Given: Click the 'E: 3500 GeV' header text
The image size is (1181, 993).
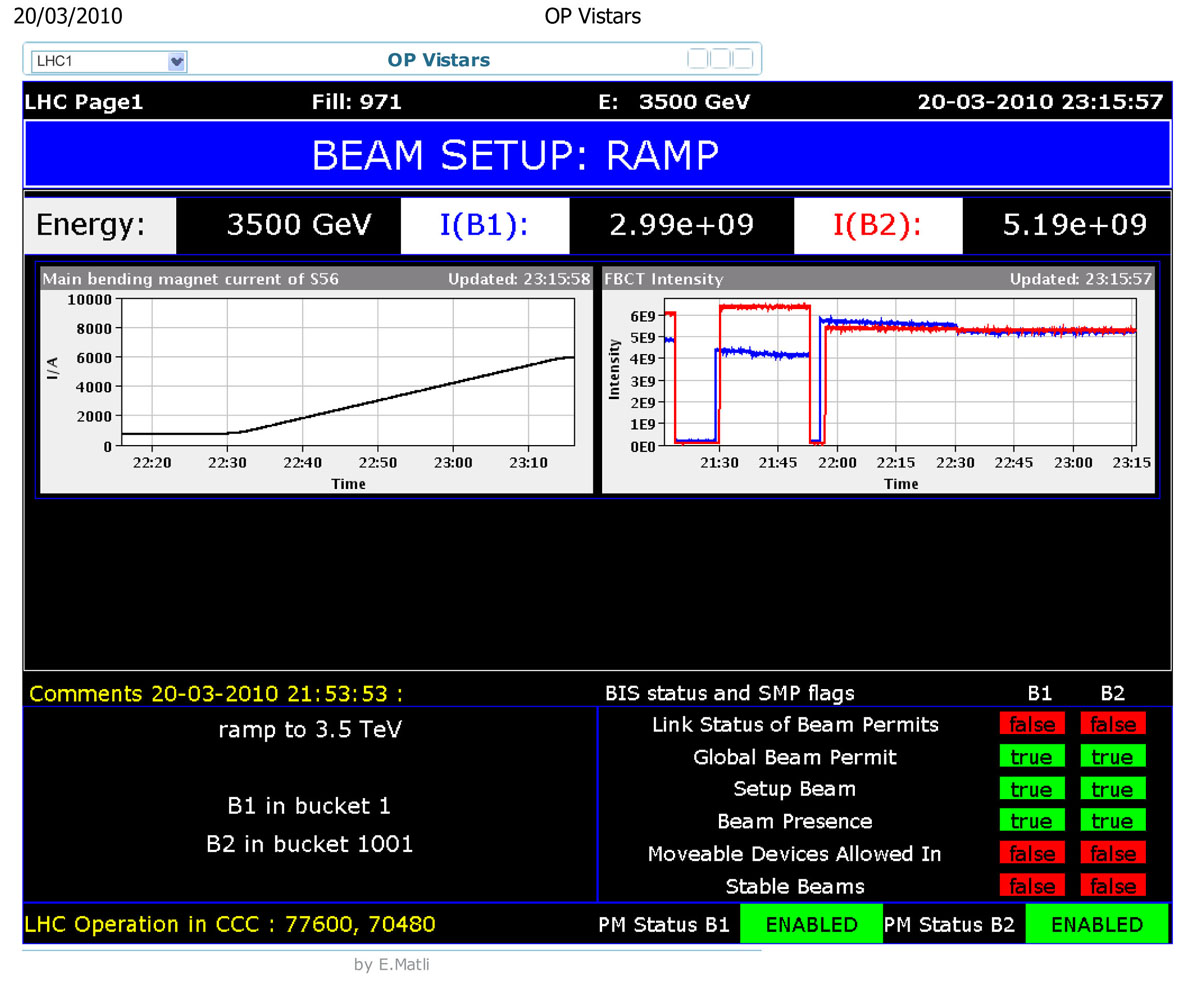Looking at the screenshot, I should click(x=674, y=102).
